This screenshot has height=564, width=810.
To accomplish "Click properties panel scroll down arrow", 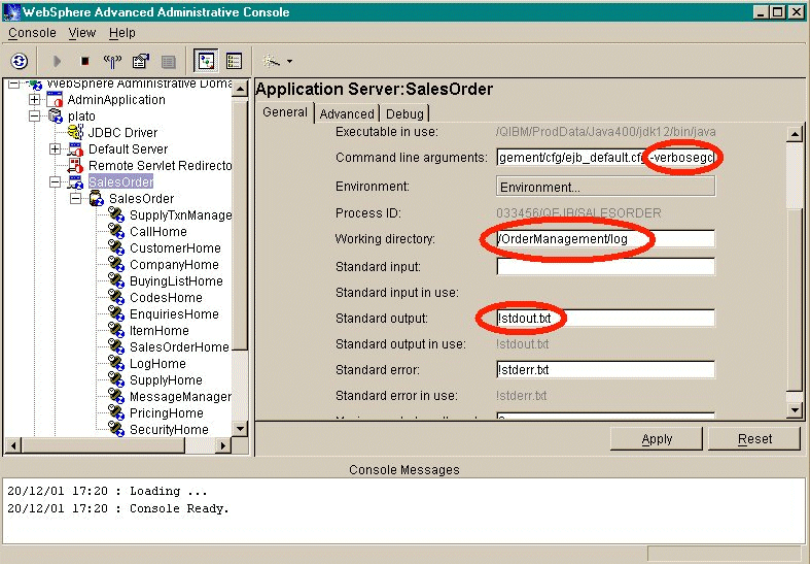I will [x=794, y=410].
